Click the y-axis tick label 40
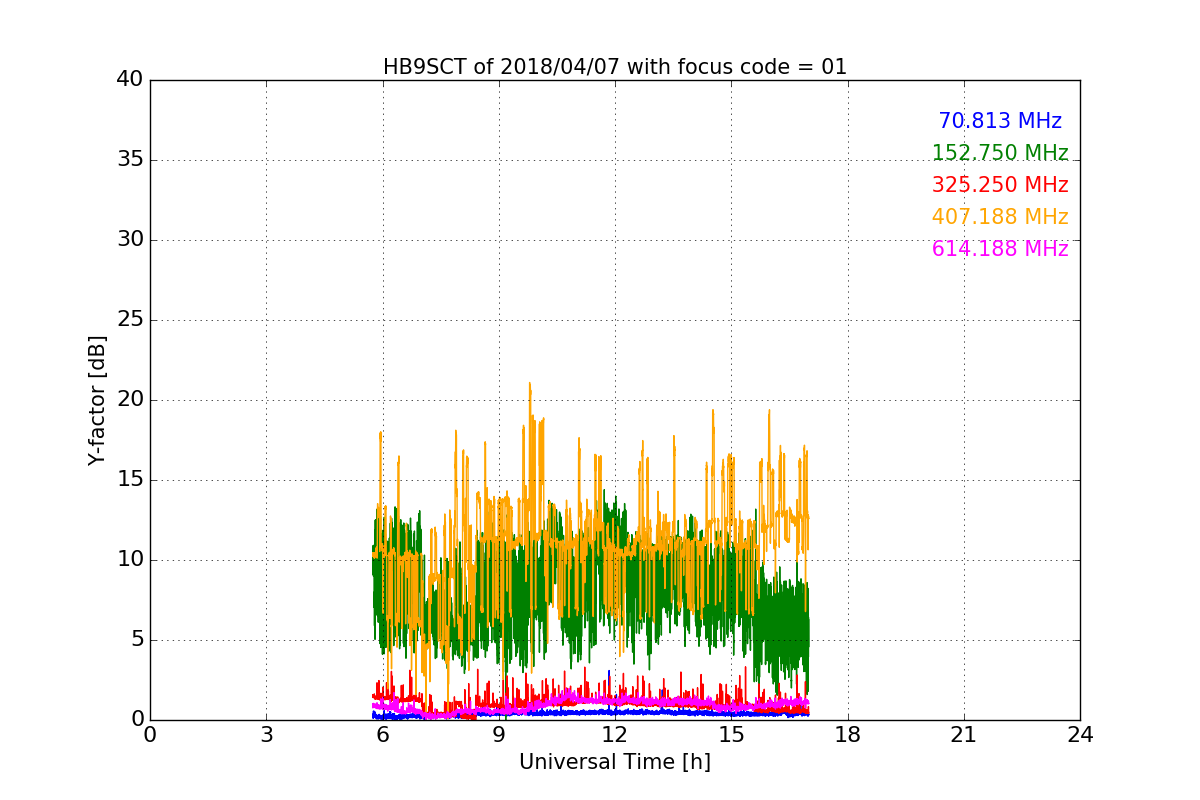1200x800 pixels. (x=130, y=80)
